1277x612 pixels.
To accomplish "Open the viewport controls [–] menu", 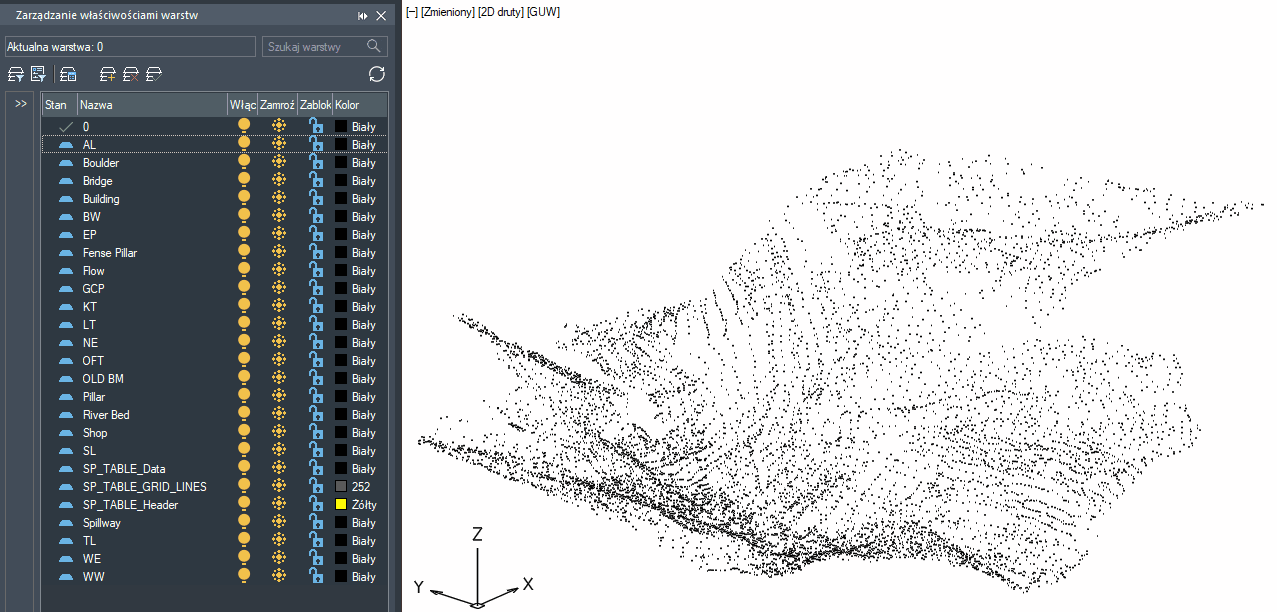I will click(411, 12).
